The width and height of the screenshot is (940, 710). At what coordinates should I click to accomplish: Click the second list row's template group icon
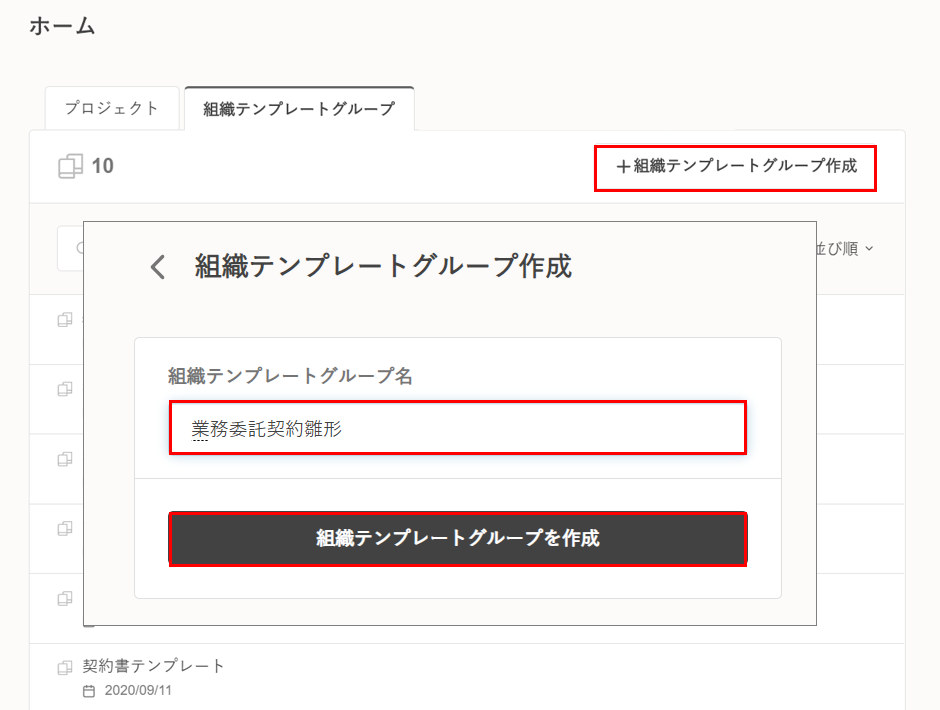click(65, 389)
